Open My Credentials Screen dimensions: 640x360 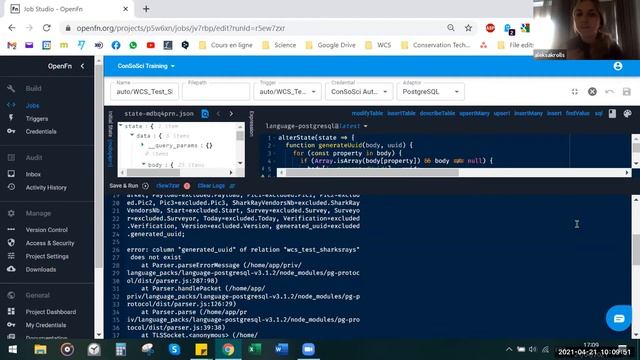[x=46, y=325]
